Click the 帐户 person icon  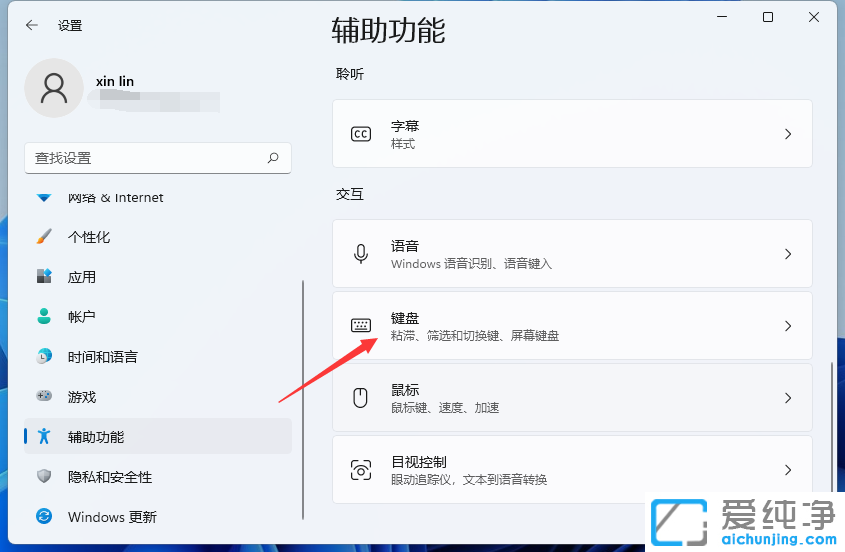point(44,316)
